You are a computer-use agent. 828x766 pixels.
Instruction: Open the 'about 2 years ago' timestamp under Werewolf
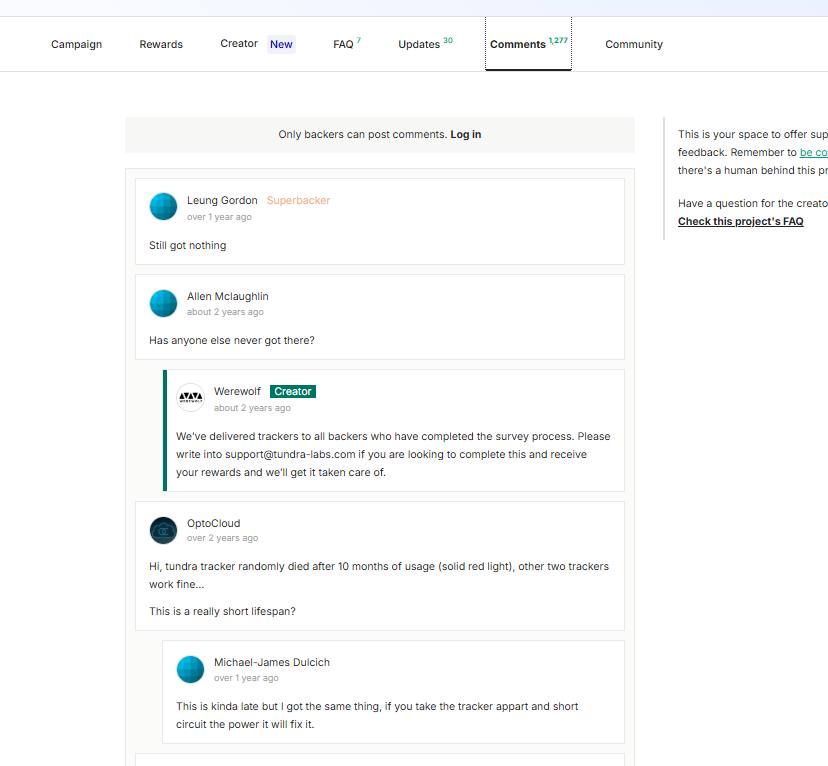tap(252, 408)
